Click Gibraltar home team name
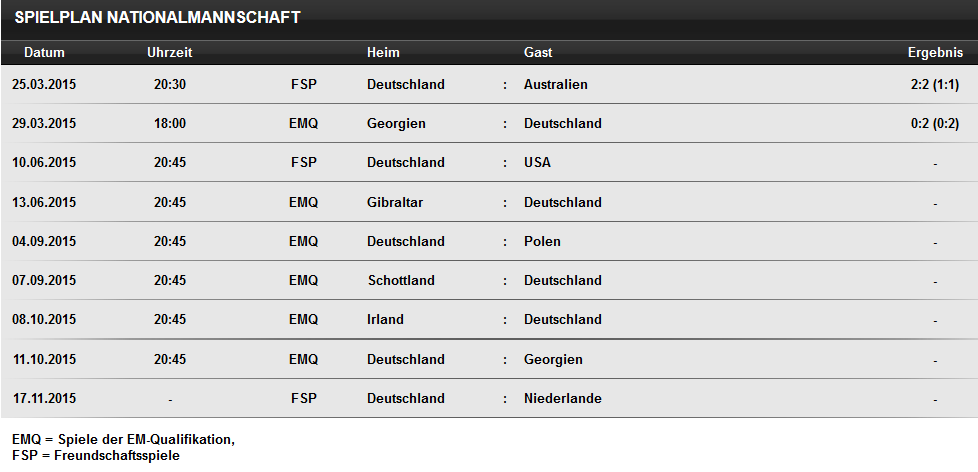978x472 pixels. (395, 202)
